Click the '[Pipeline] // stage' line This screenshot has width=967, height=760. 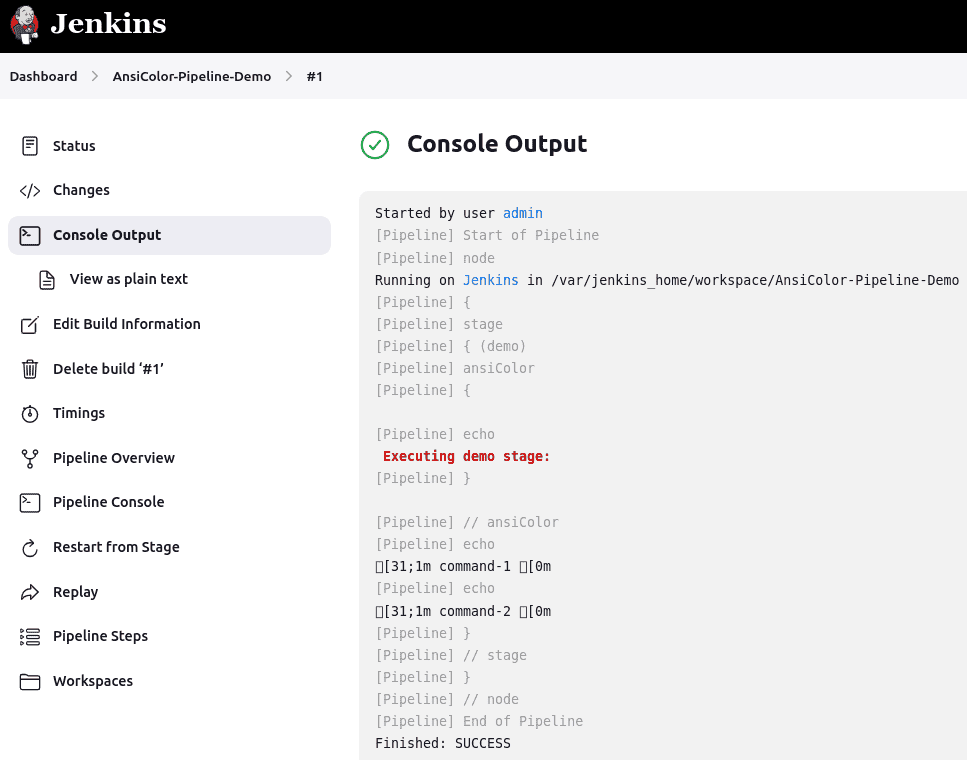coord(451,655)
